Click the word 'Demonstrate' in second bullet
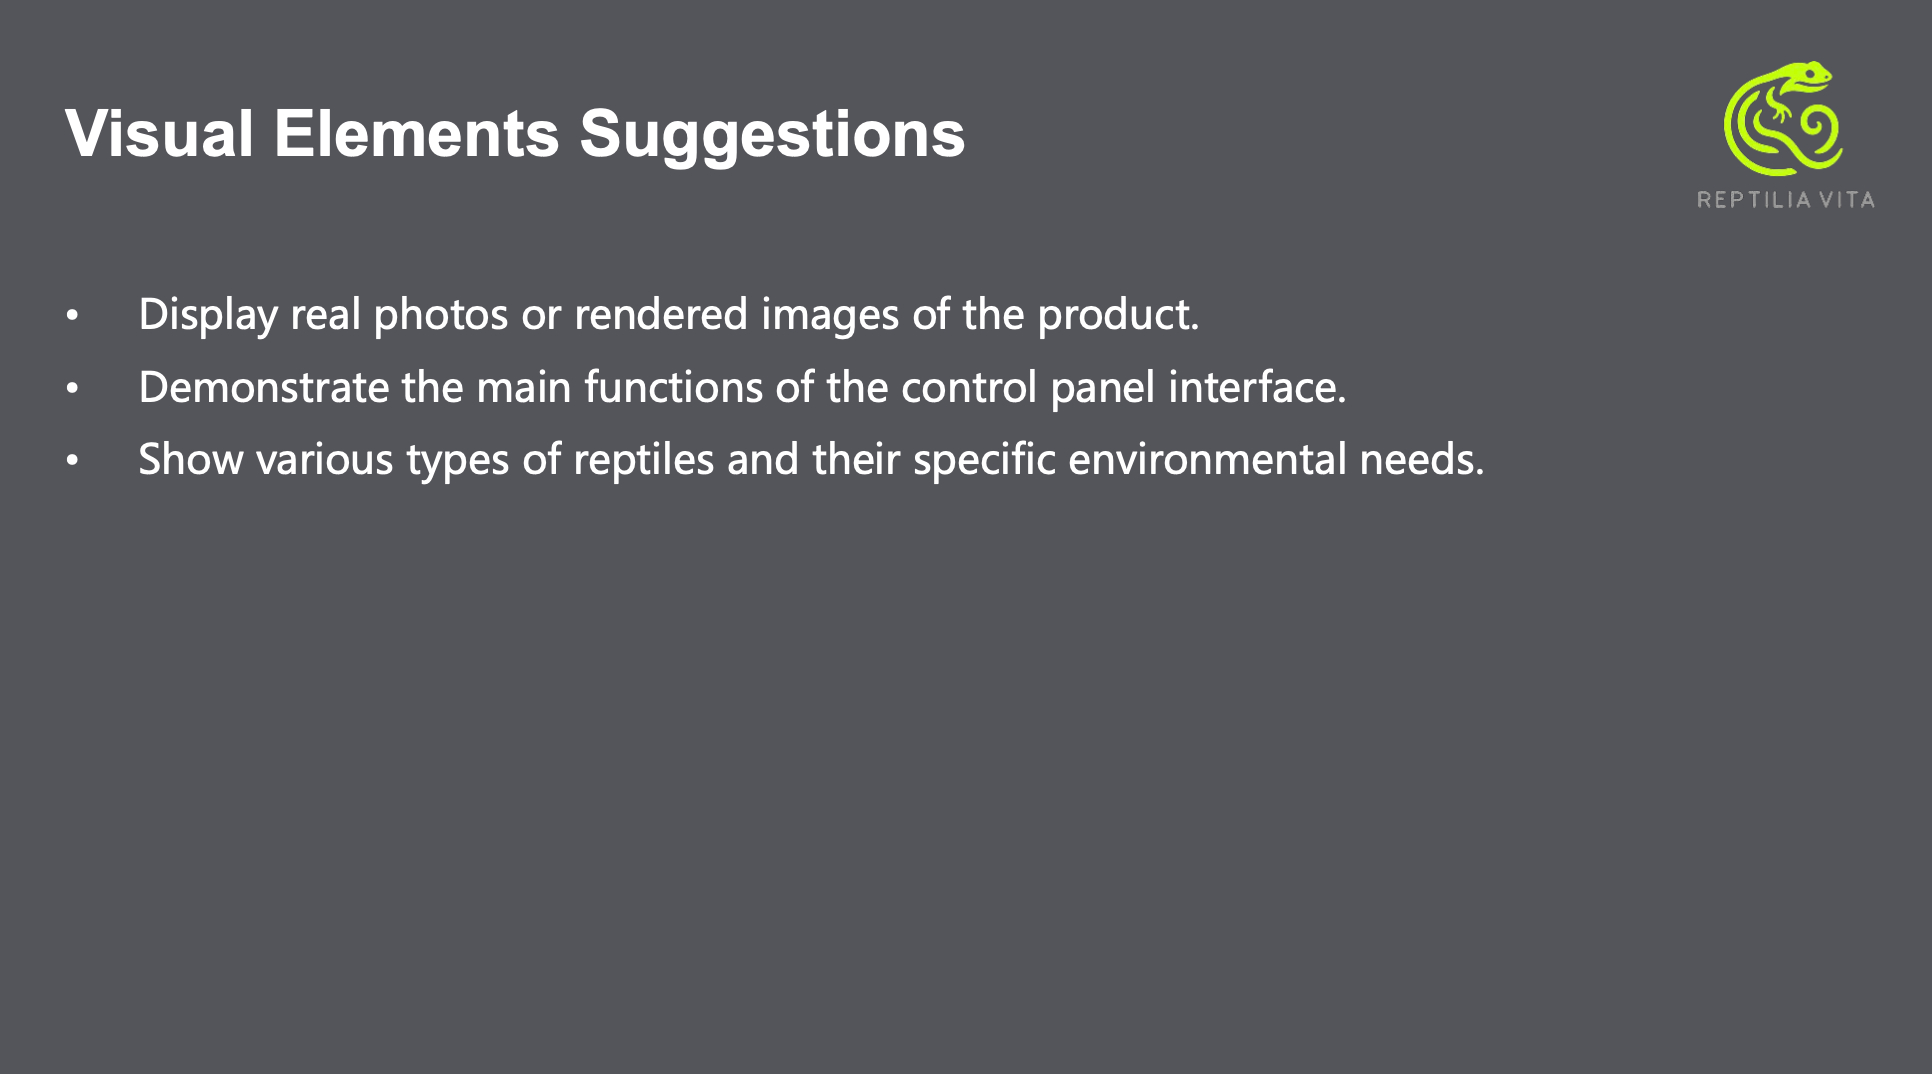Image resolution: width=1932 pixels, height=1074 pixels. pyautogui.click(x=263, y=388)
